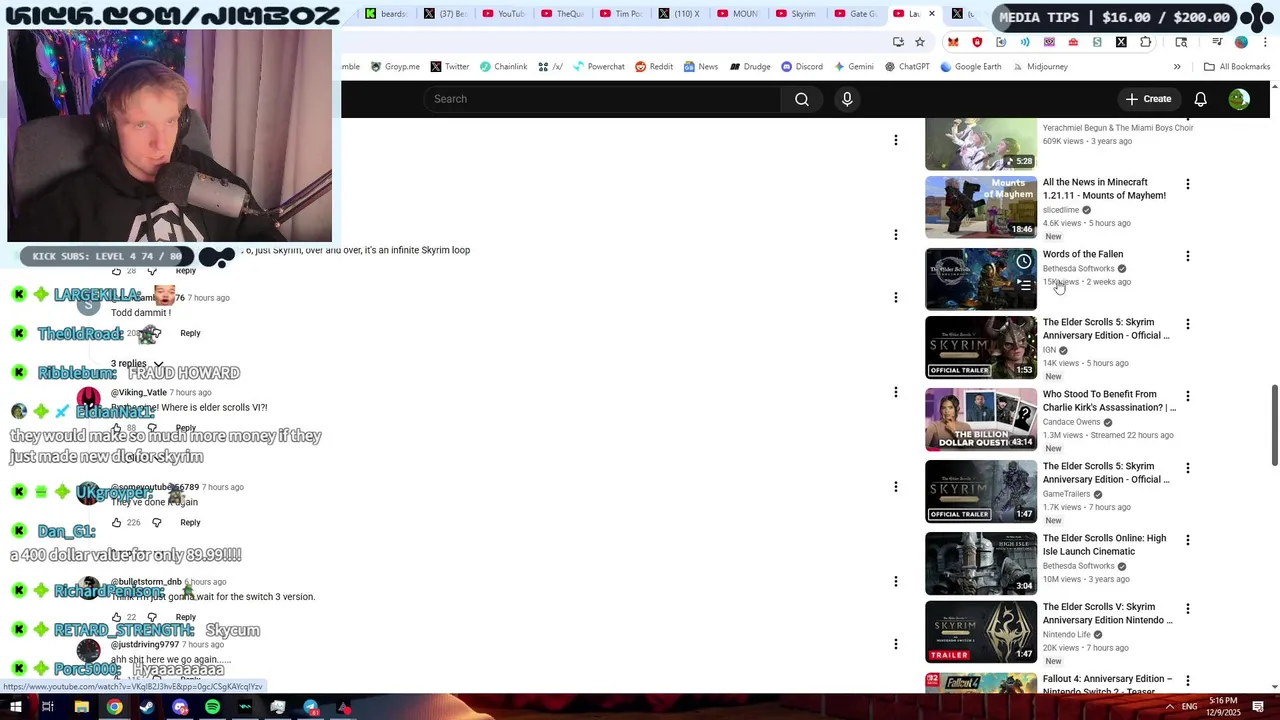Reply to bulletstorm_dnb comment

[x=186, y=617]
